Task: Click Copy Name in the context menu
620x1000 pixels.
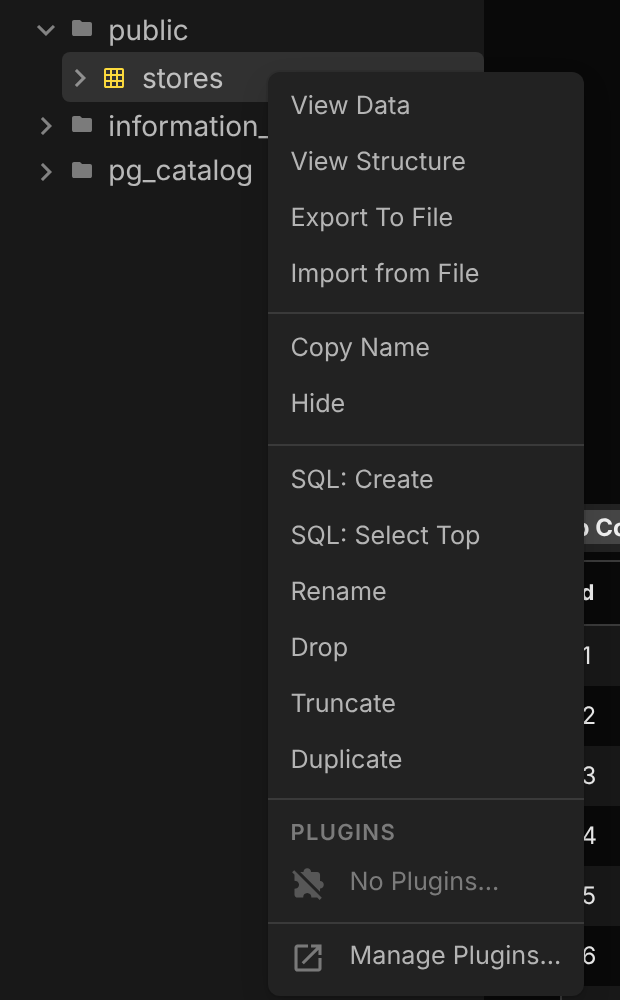Action: tap(425, 348)
